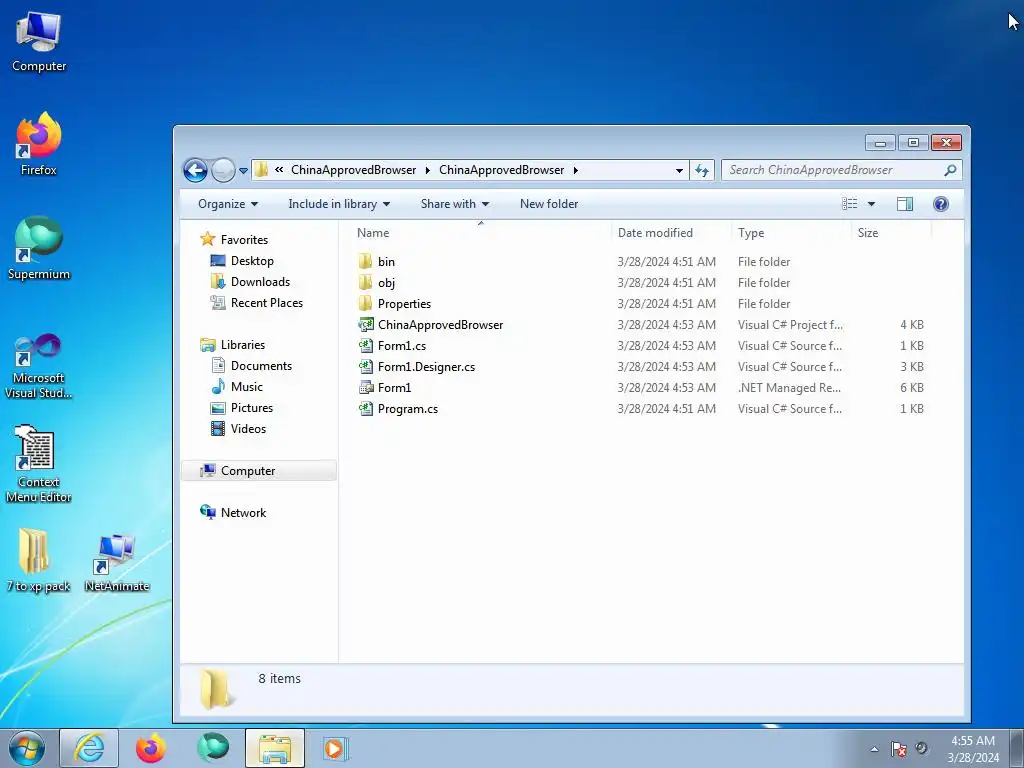
Task: Click Action Center flag tray icon
Action: point(899,749)
